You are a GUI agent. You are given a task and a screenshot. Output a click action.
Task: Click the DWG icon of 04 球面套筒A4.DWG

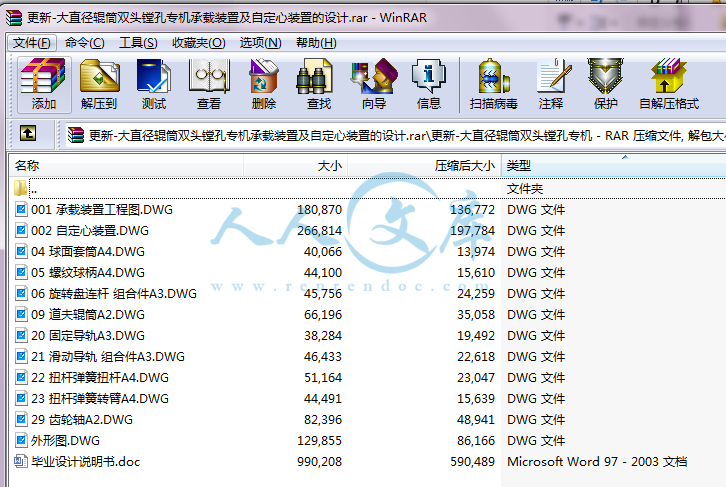click(x=21, y=251)
